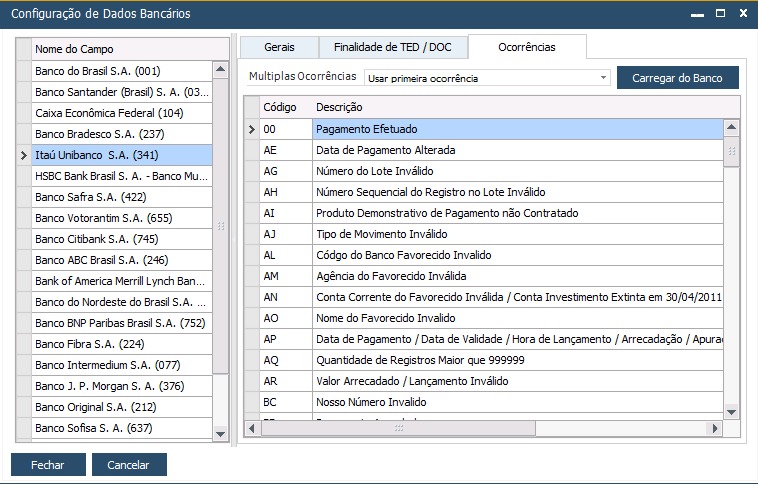Screen dimensions: 758x484
Task: Click the vertical scrollbar thumb of bank list
Action: [x=220, y=225]
